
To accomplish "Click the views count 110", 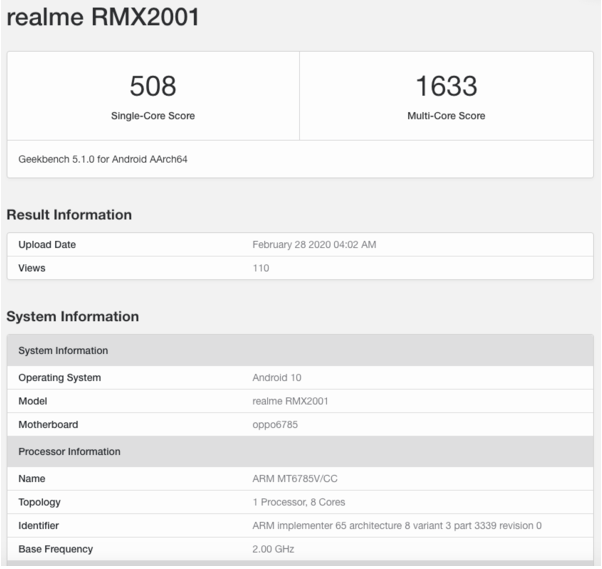I will pos(261,268).
